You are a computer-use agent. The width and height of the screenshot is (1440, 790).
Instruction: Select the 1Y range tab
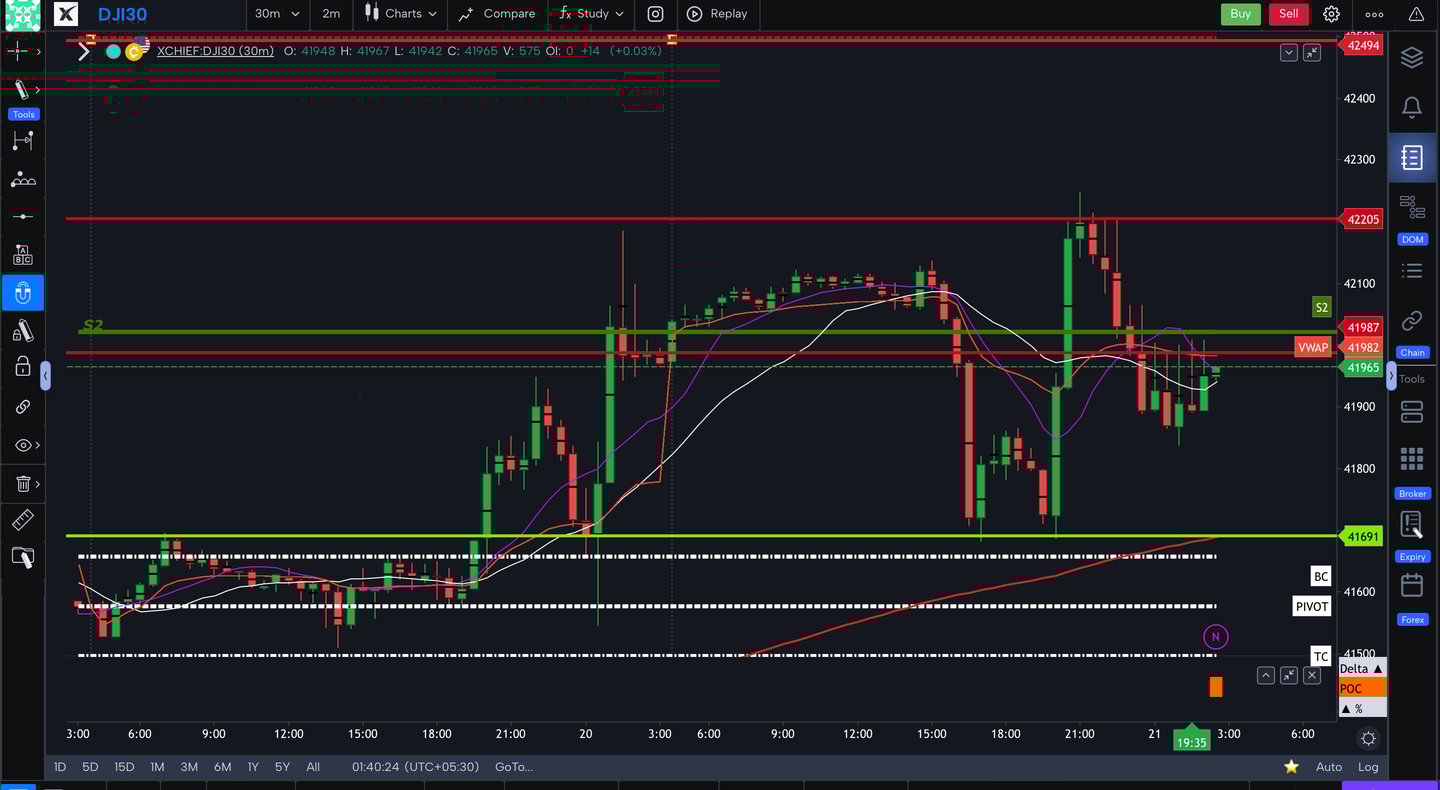click(x=253, y=767)
